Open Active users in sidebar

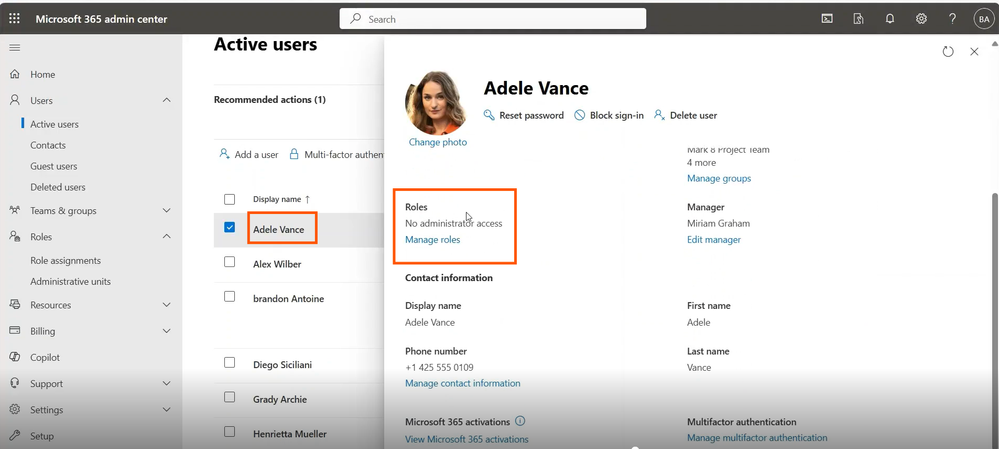(55, 124)
